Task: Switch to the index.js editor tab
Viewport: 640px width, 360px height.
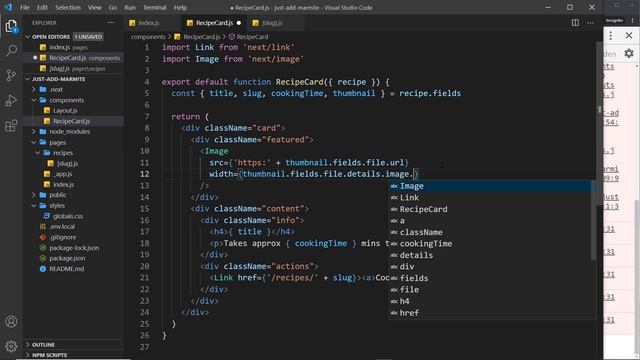Action: coord(152,23)
